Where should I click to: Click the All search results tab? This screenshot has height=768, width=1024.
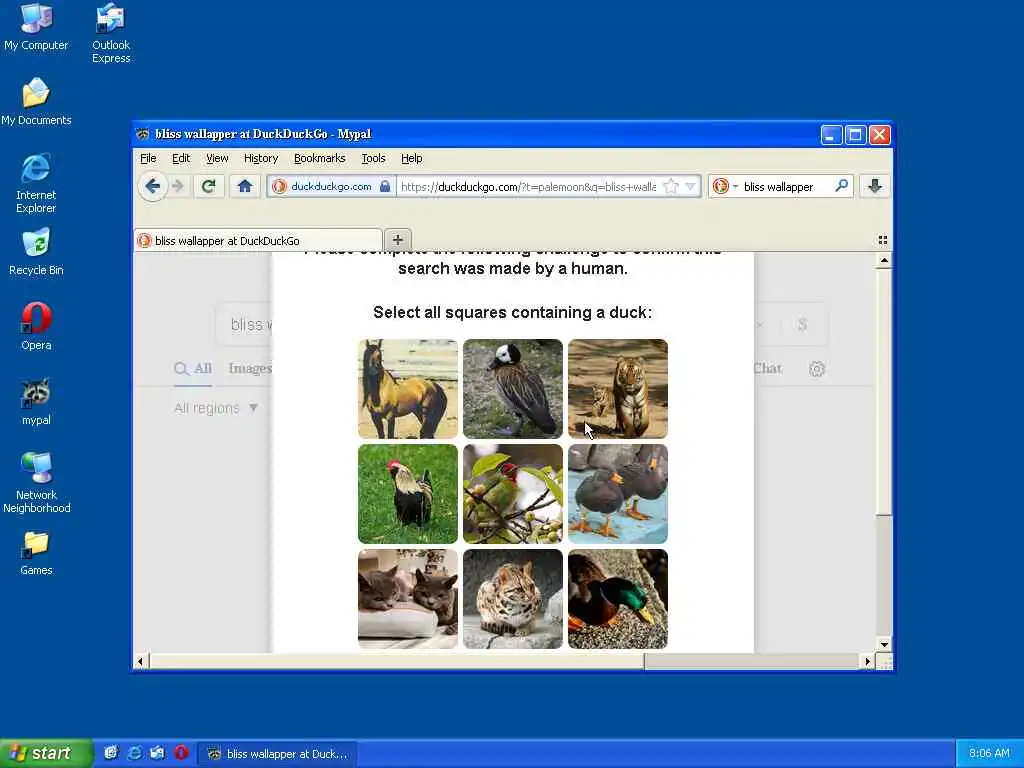193,368
